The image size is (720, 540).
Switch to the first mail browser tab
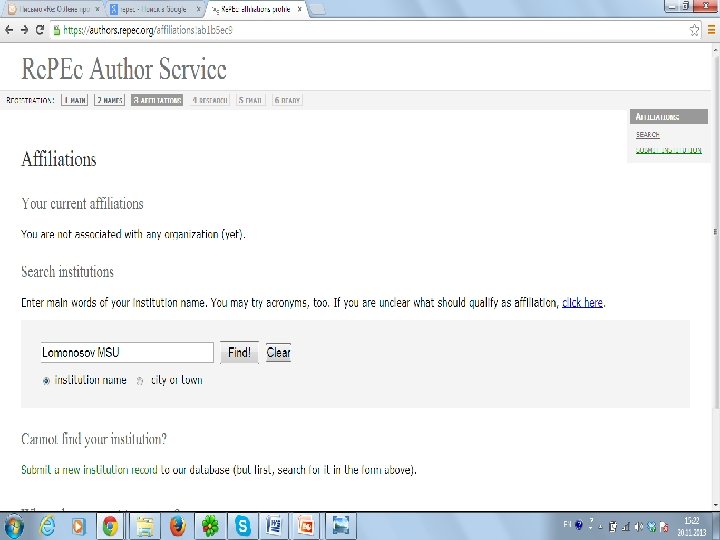[51, 9]
